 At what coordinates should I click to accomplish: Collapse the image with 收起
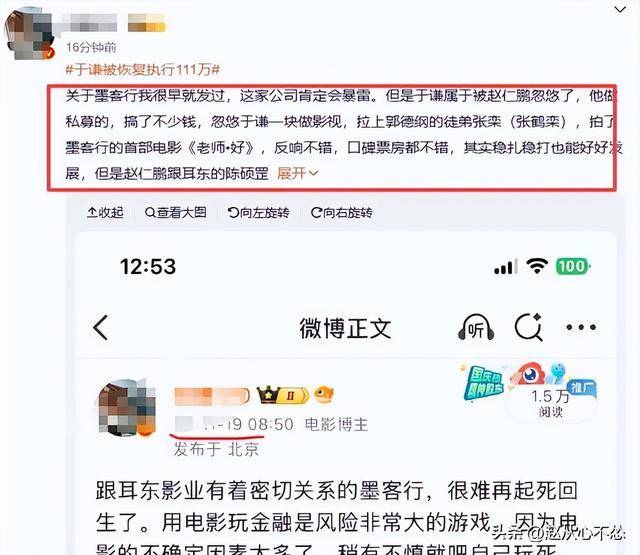click(105, 213)
